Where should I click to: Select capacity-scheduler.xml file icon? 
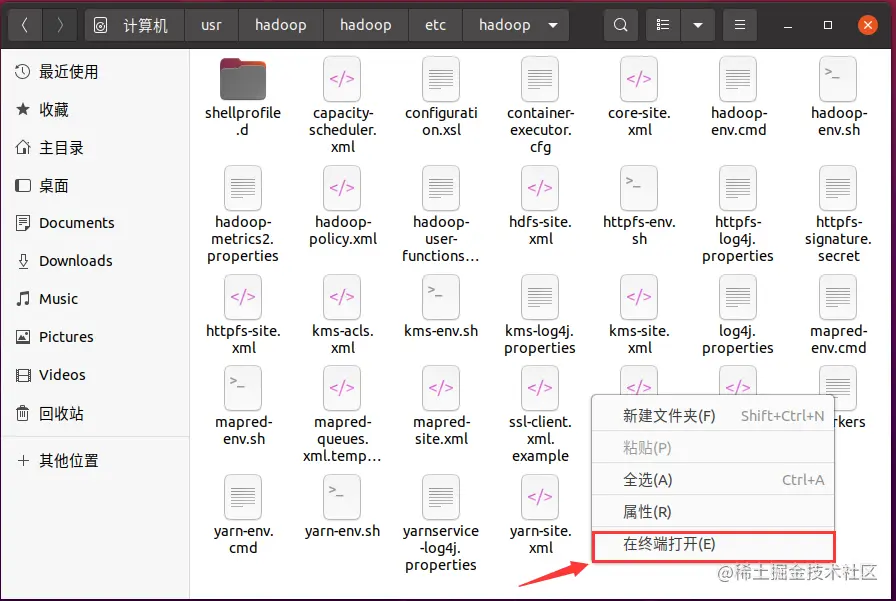(342, 79)
